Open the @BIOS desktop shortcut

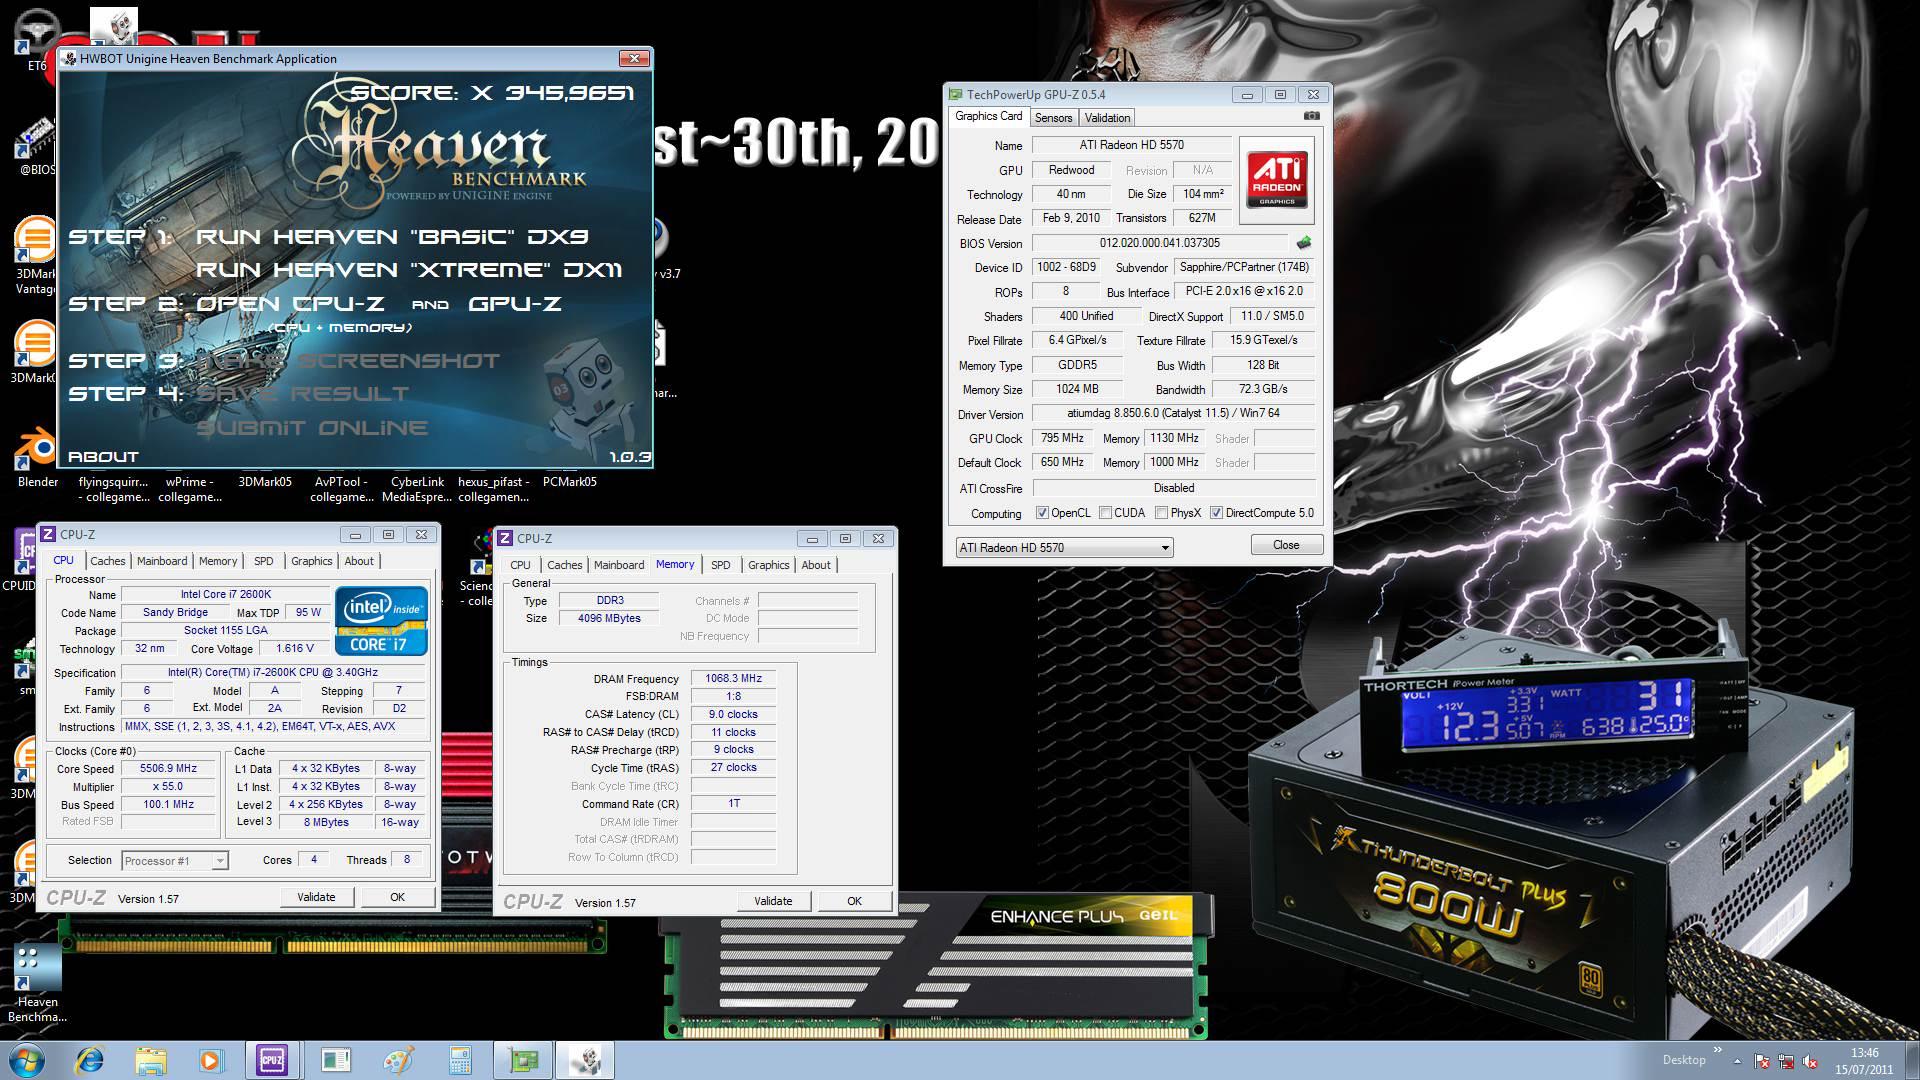click(x=36, y=145)
